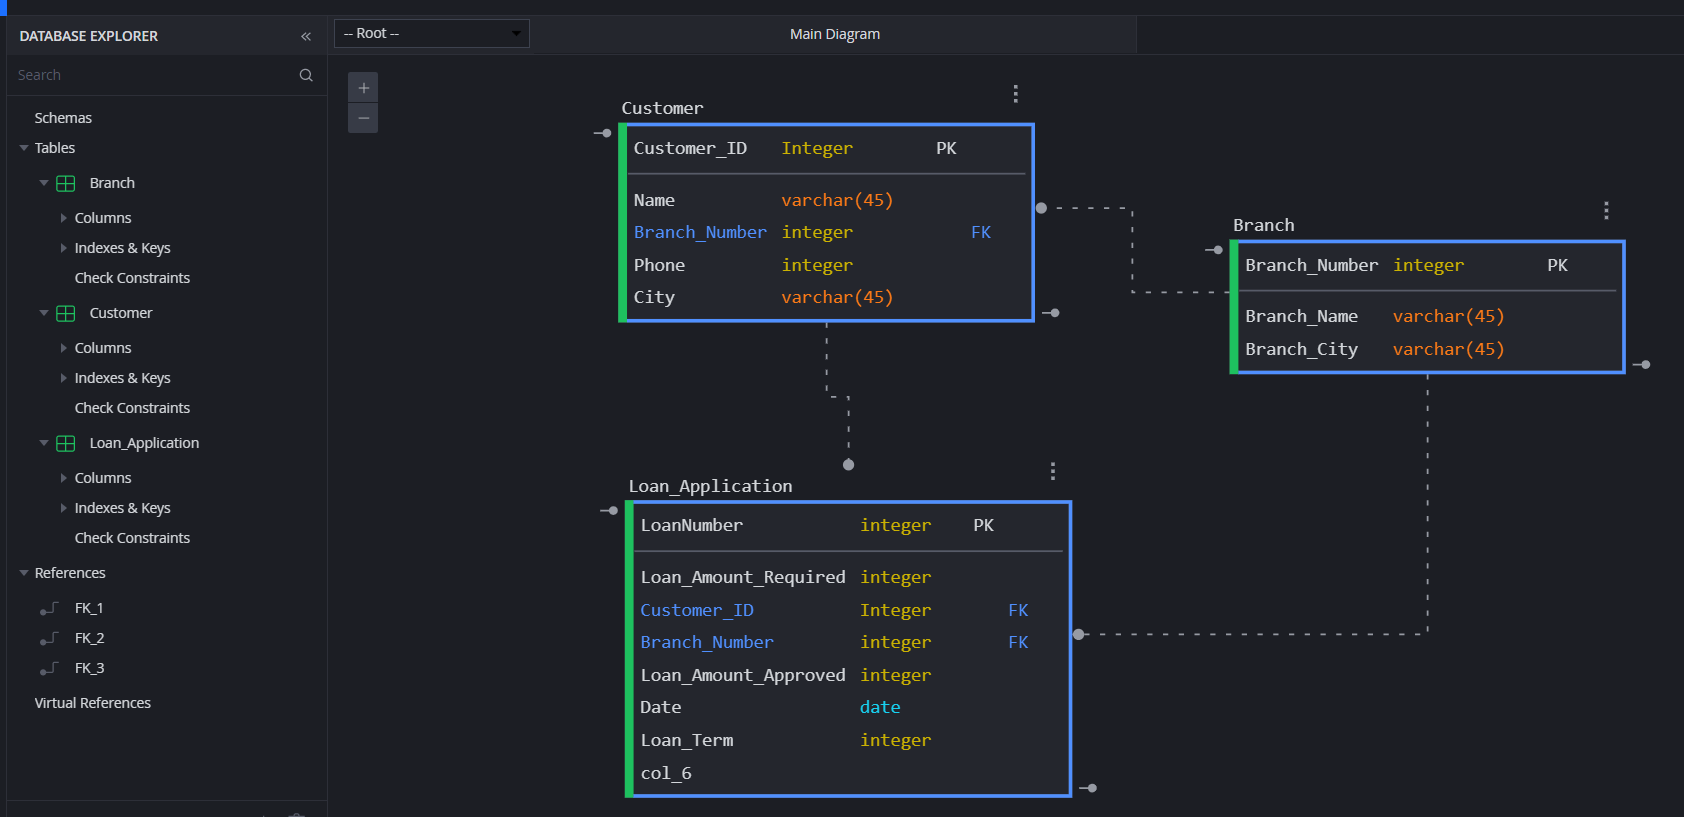Collapse the References tree node
This screenshot has height=817, width=1684.
coord(24,573)
